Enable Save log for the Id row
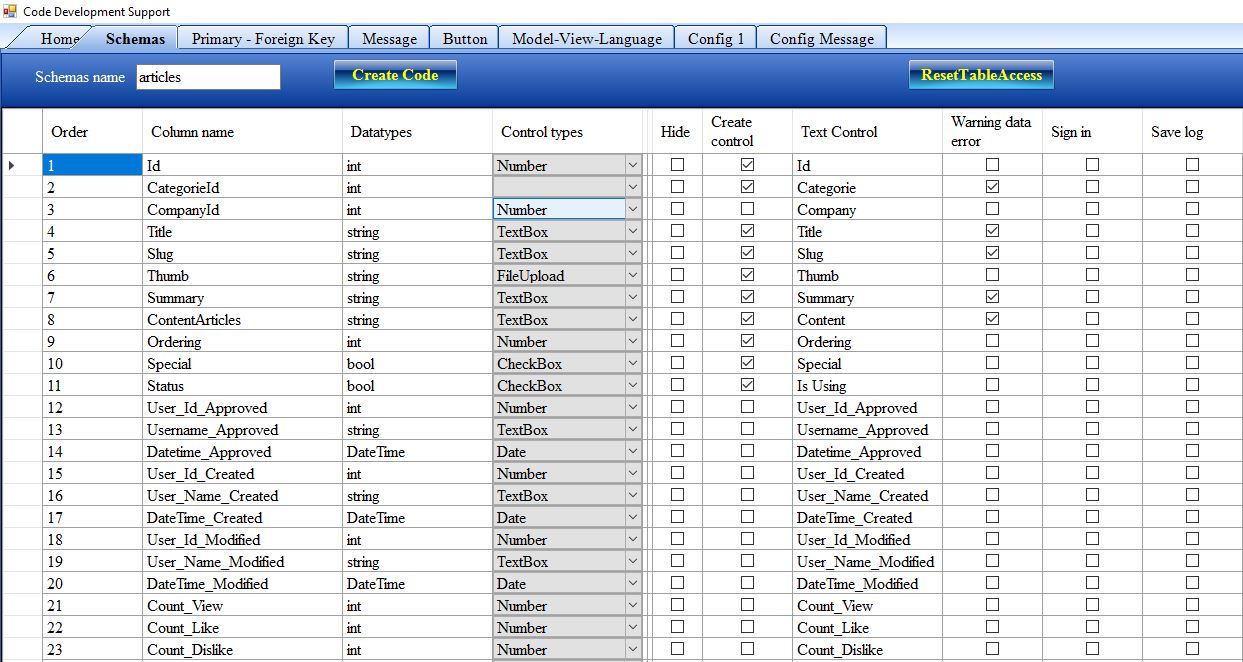The image size is (1243, 662). (1192, 165)
